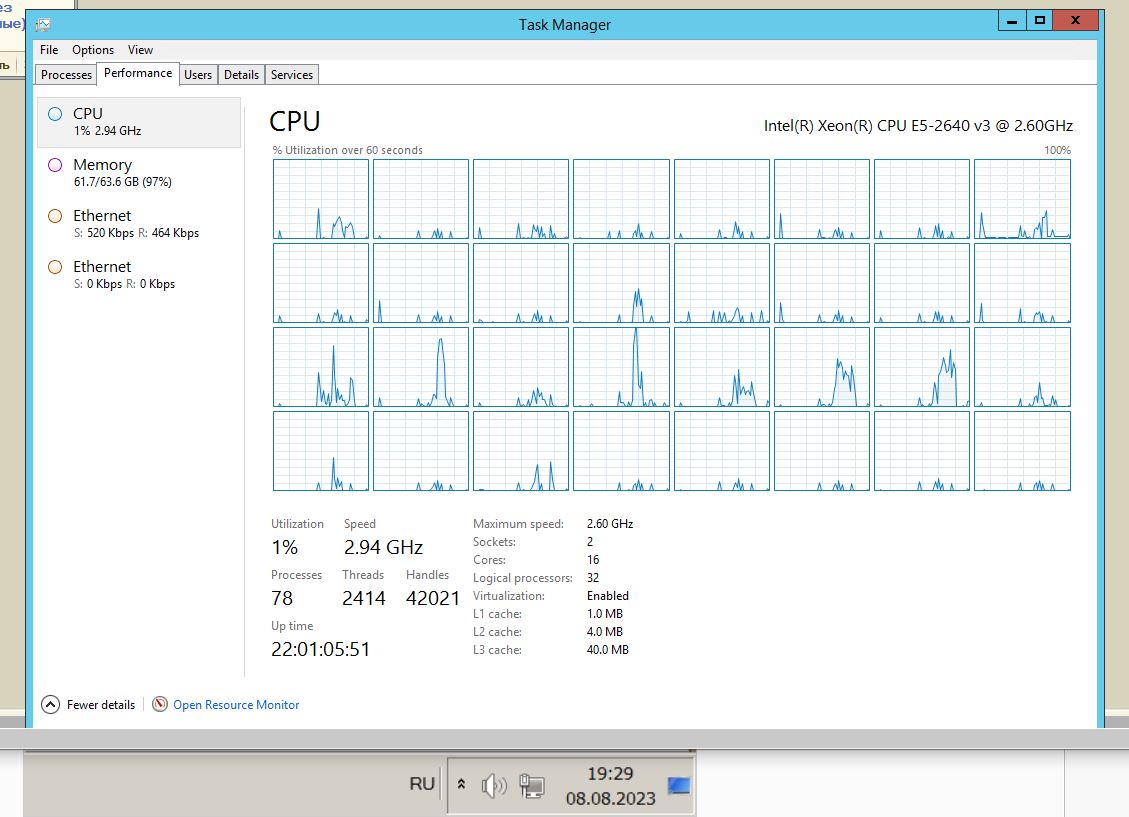Screen dimensions: 1129x817
Task: Click the CPU circle icon in sidebar
Action: point(55,114)
